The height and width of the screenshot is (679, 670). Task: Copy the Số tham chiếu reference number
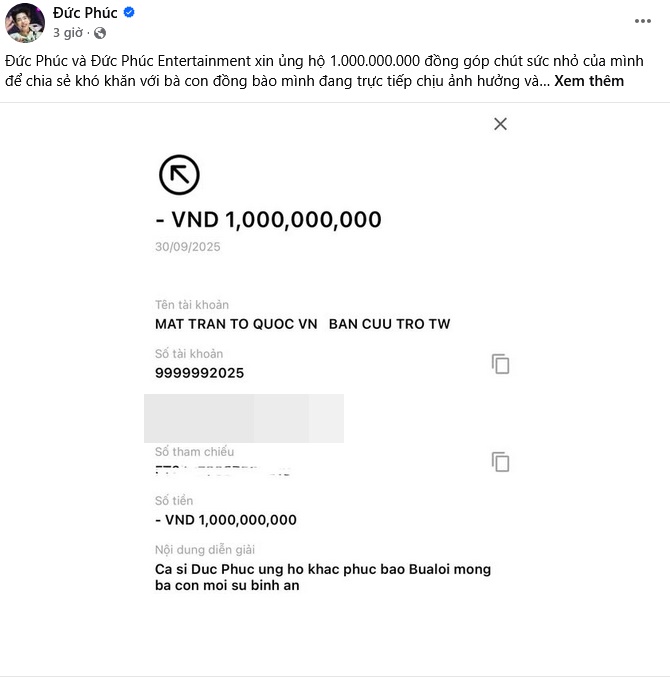(500, 462)
